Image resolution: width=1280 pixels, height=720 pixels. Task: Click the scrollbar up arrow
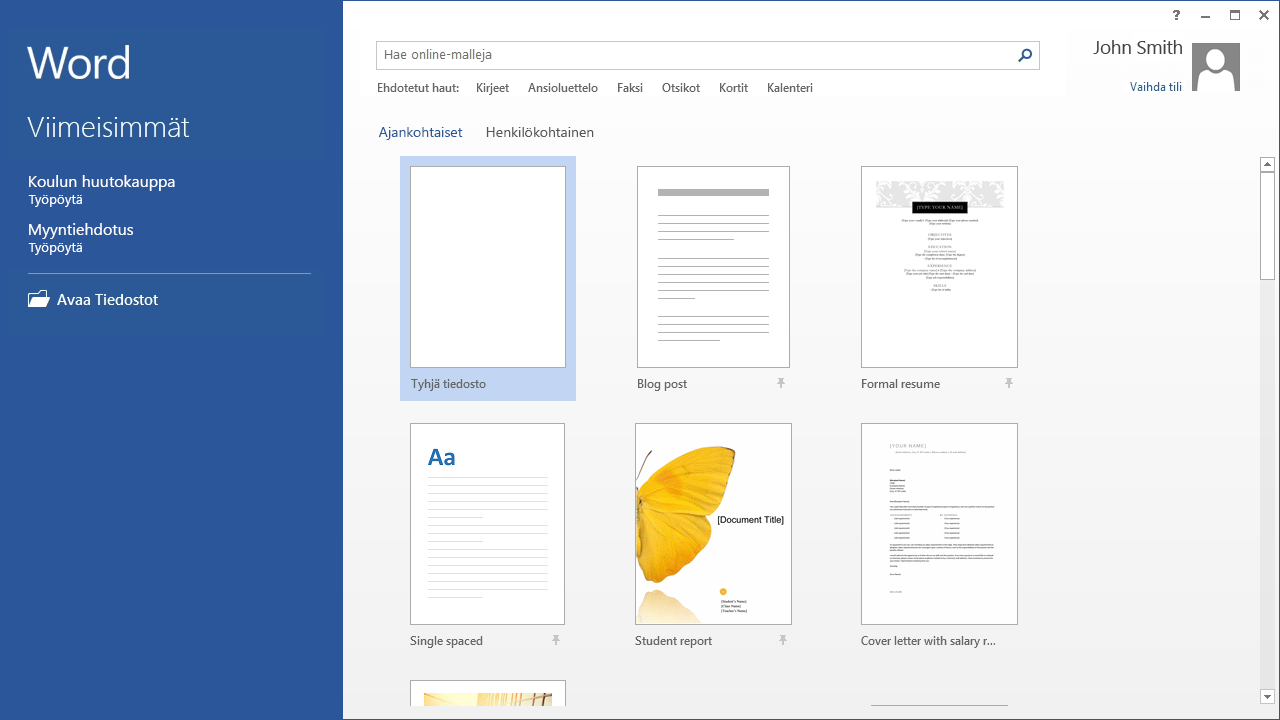tap(1268, 164)
